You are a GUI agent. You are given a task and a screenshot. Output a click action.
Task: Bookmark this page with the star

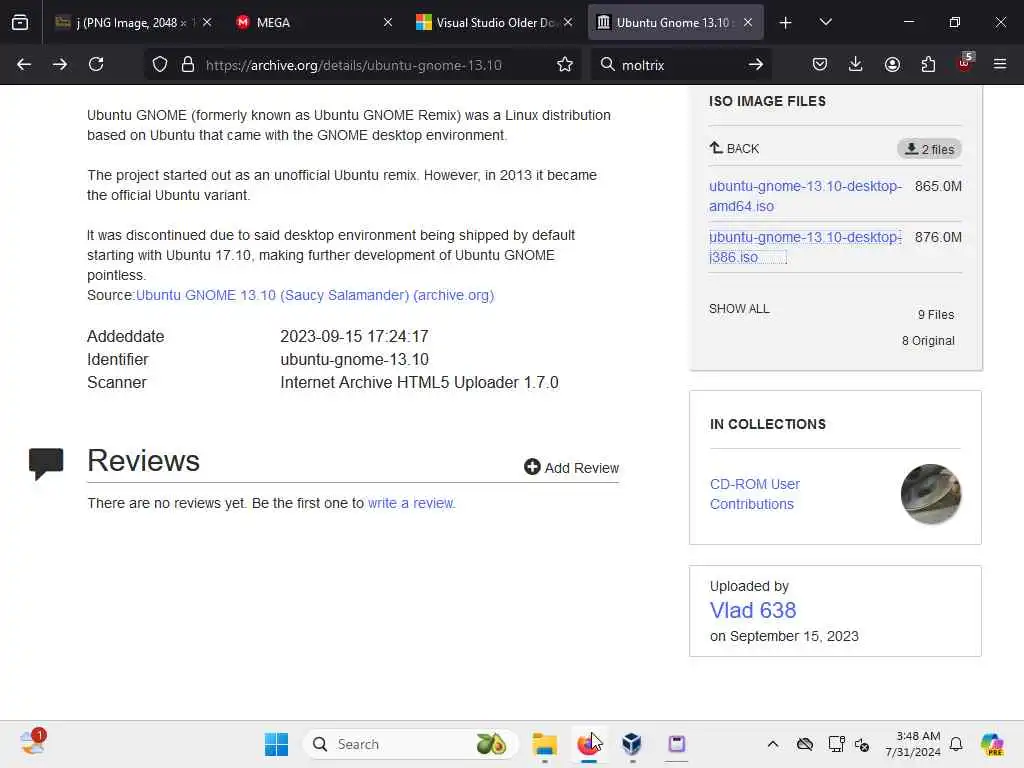tap(565, 64)
